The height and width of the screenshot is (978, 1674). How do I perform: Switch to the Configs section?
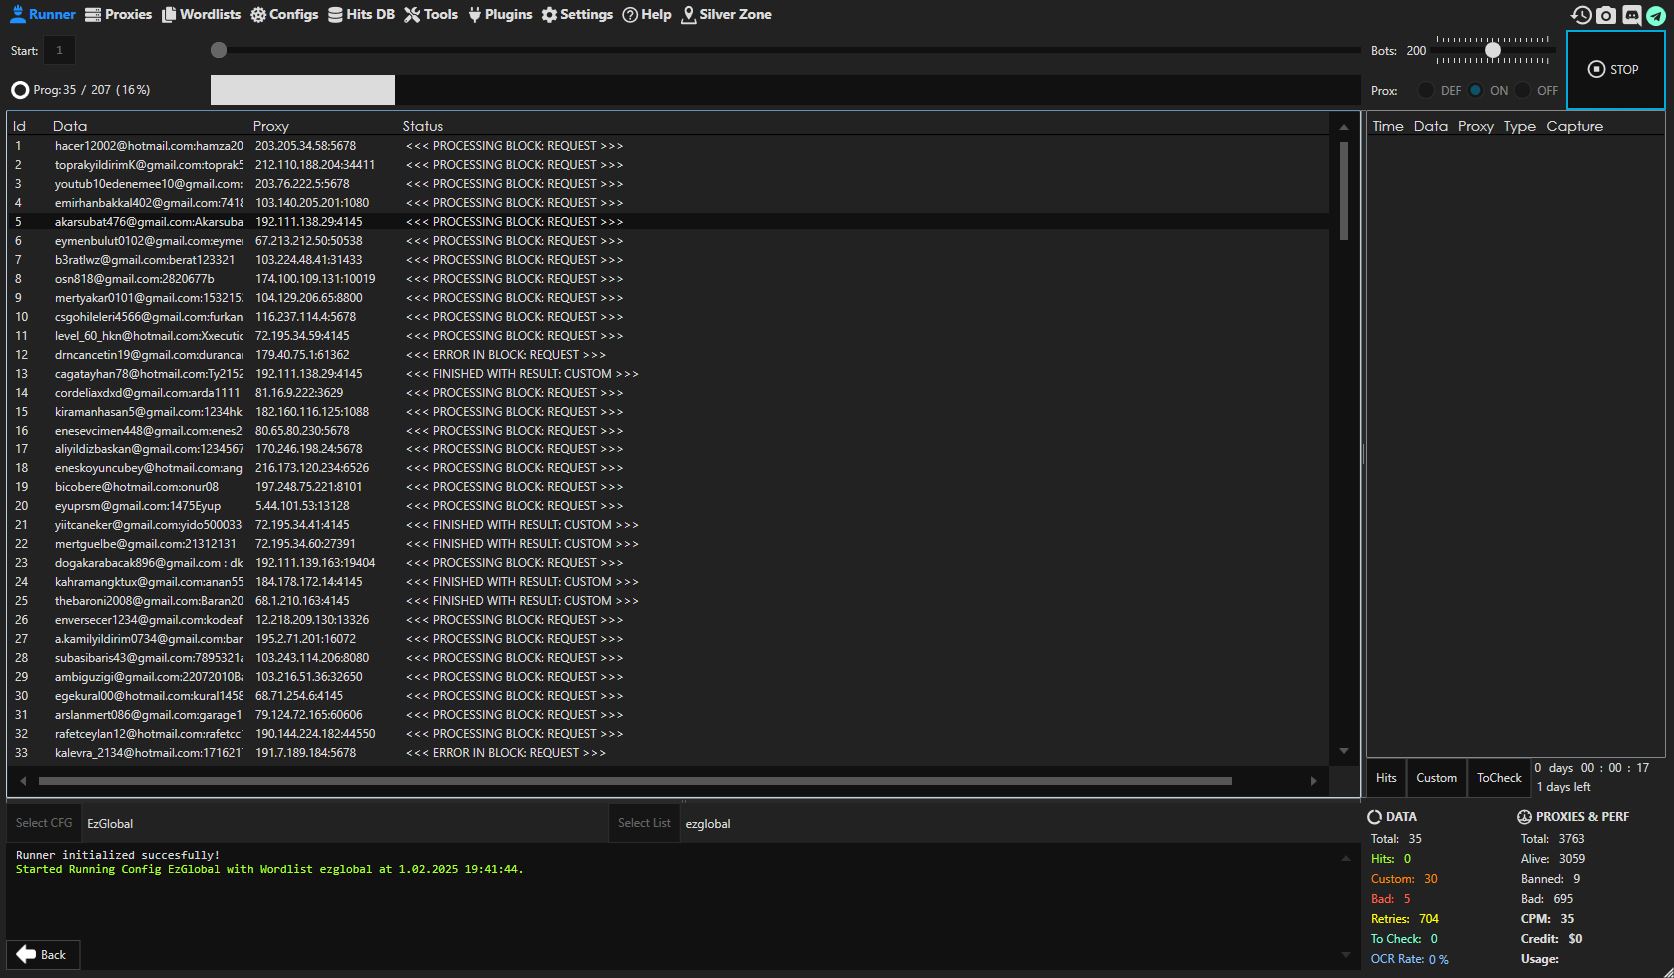point(284,14)
